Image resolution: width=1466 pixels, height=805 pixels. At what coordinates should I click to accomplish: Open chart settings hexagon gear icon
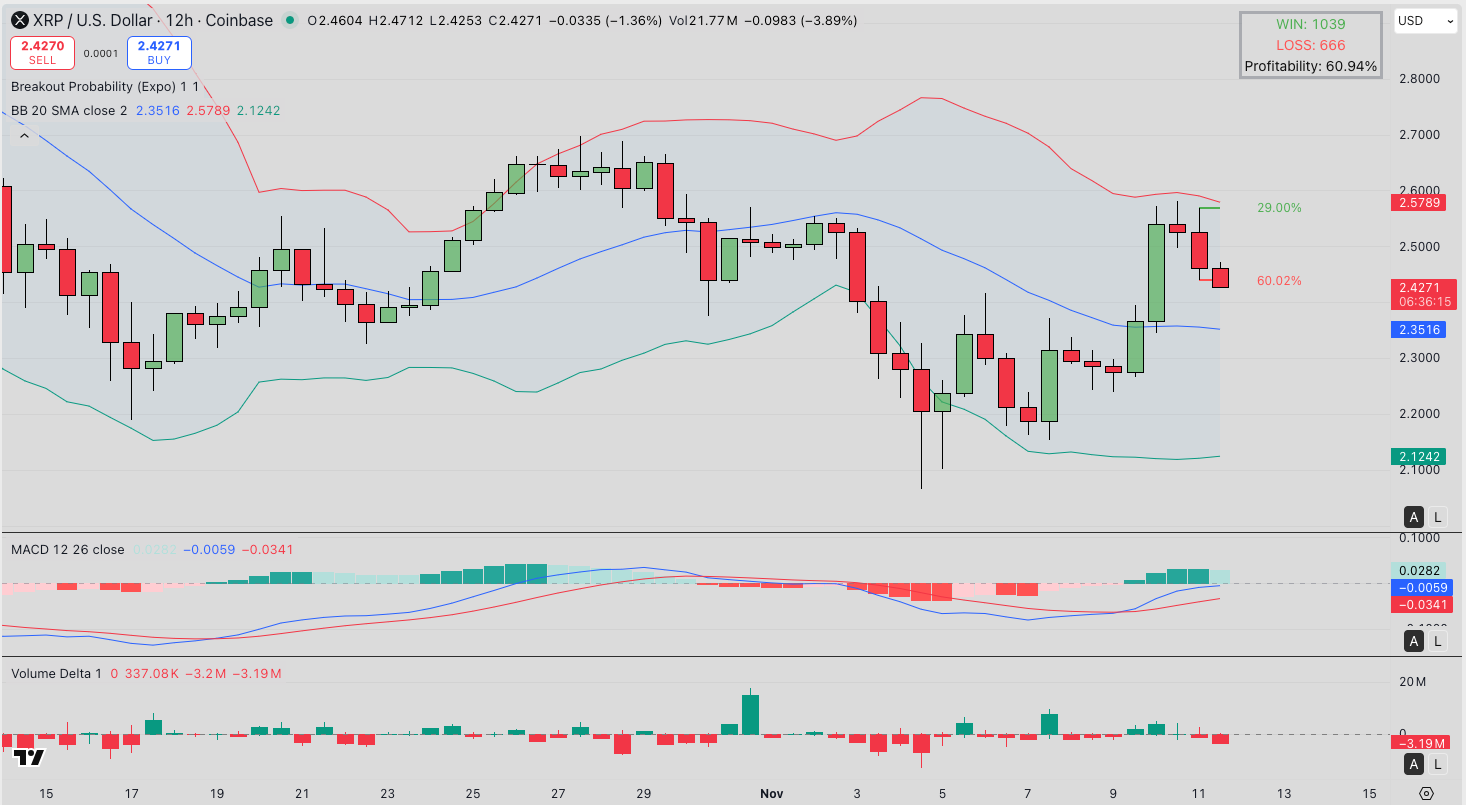(x=1427, y=793)
